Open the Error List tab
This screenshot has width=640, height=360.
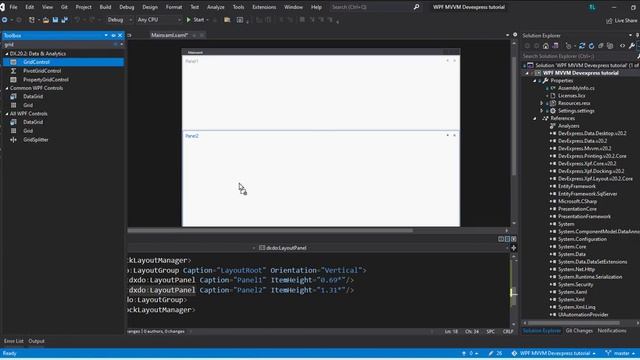click(14, 341)
